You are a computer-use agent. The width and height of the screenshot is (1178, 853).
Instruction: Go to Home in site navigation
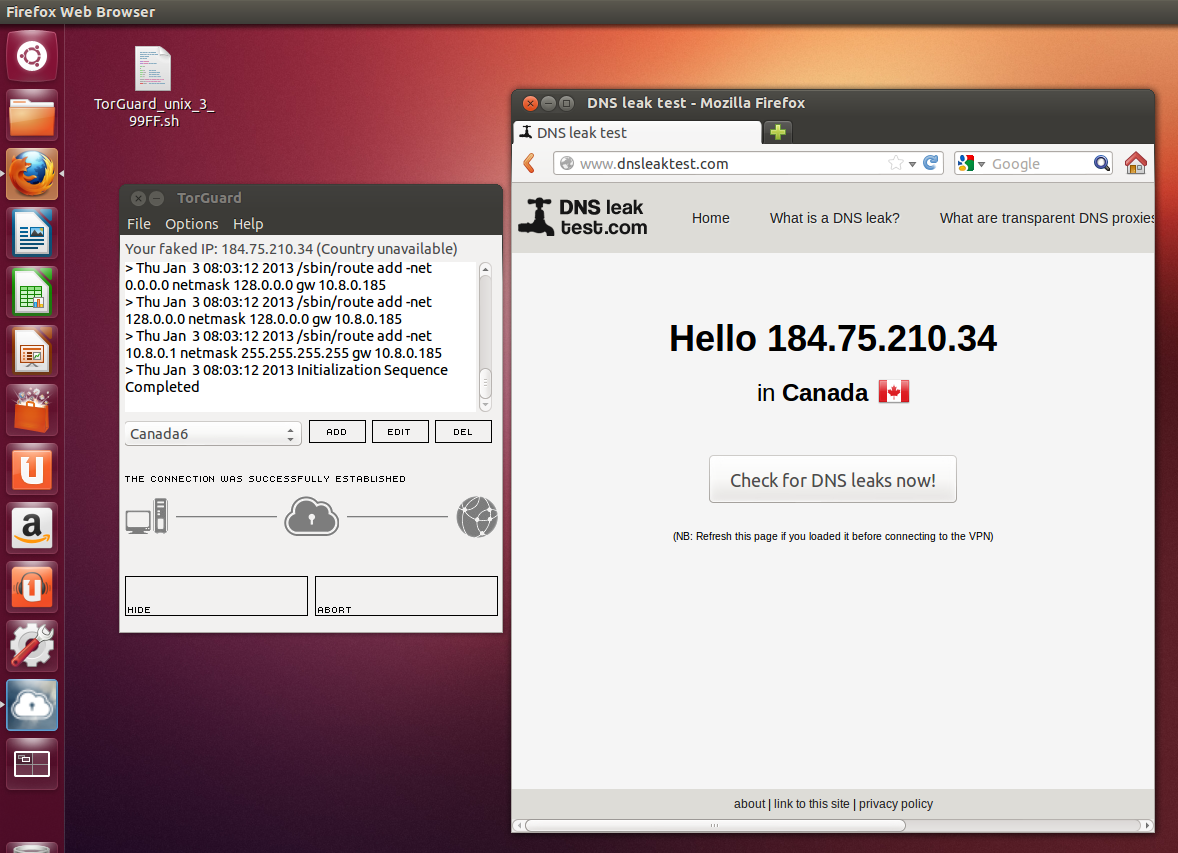pyautogui.click(x=711, y=218)
